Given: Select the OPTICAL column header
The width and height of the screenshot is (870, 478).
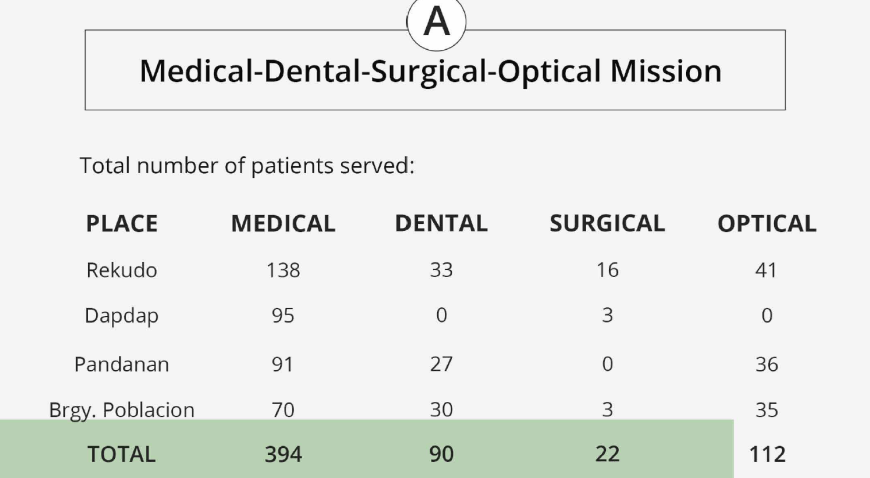Looking at the screenshot, I should 767,224.
